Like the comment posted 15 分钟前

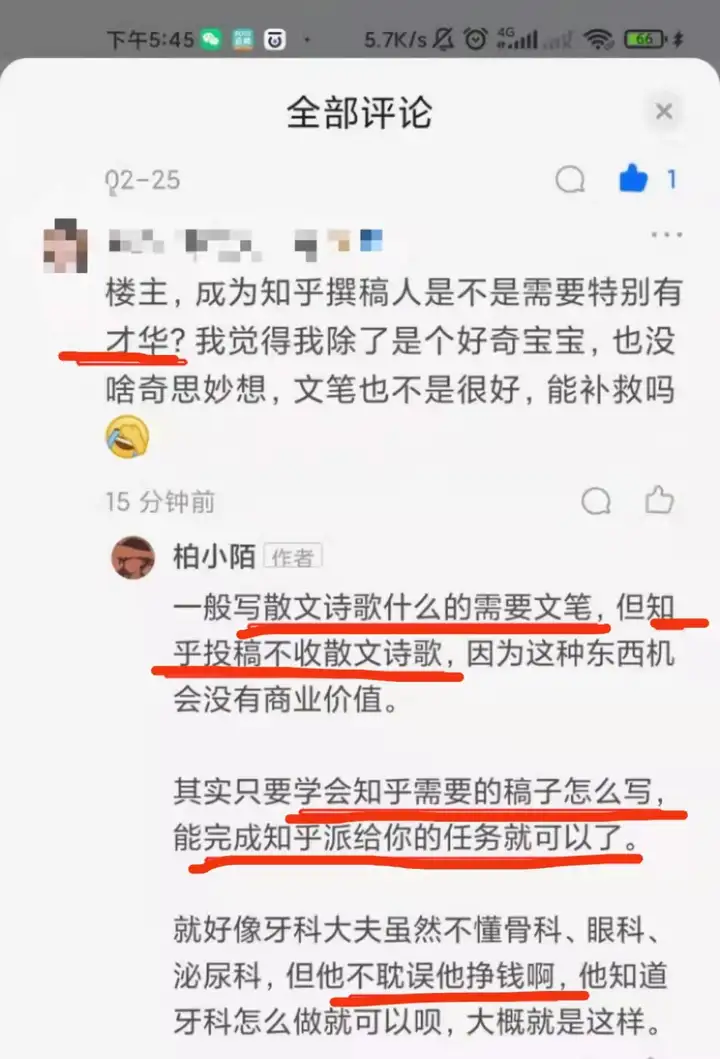(659, 500)
